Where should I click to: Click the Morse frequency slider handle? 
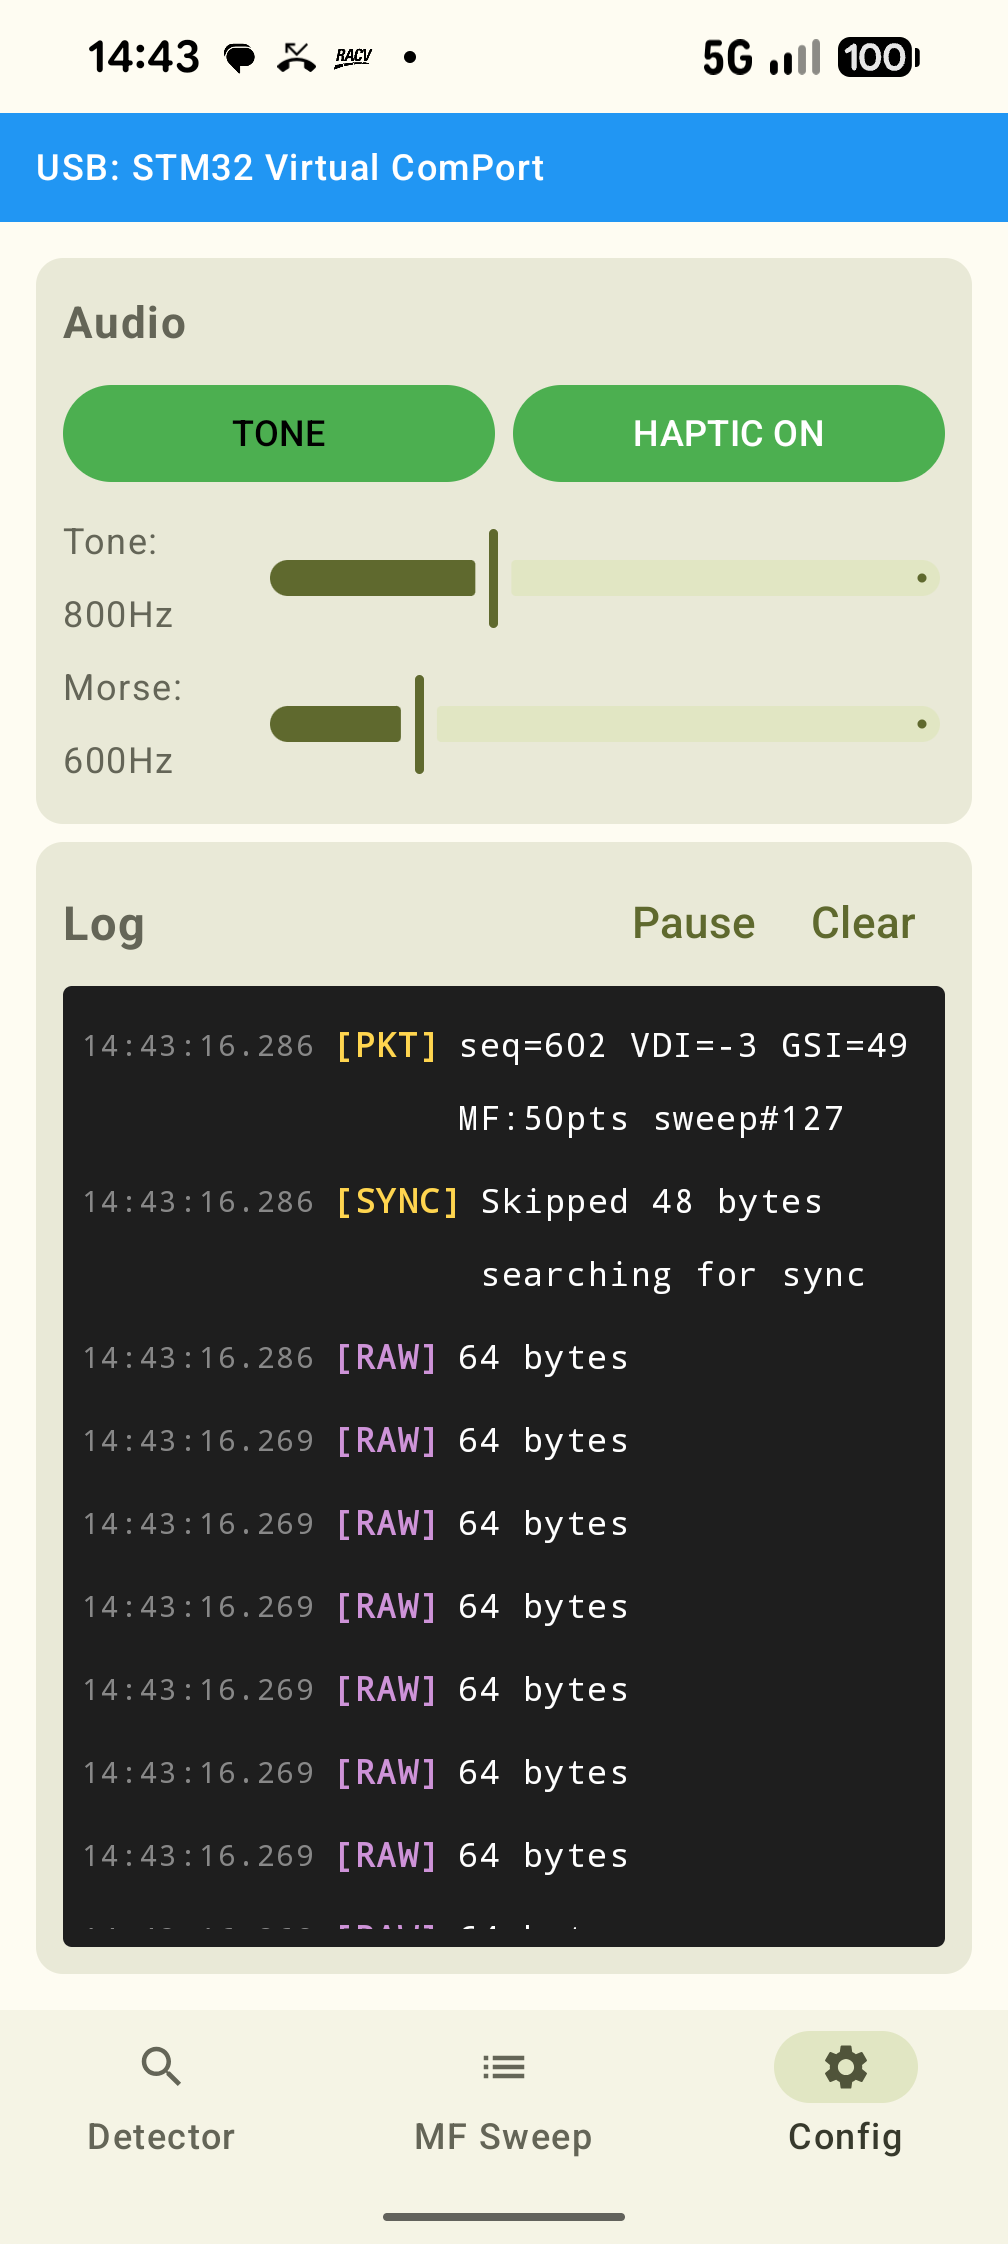pyautogui.click(x=419, y=724)
